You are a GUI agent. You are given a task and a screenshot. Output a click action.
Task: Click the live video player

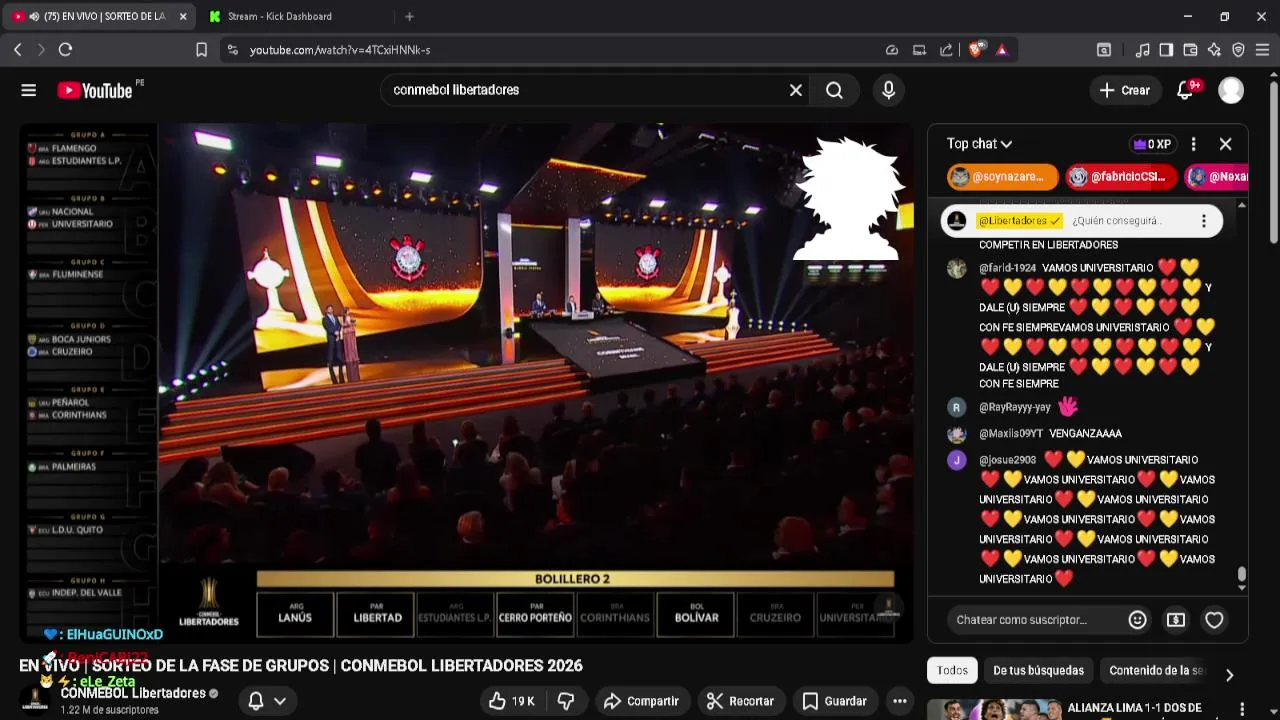pyautogui.click(x=466, y=383)
